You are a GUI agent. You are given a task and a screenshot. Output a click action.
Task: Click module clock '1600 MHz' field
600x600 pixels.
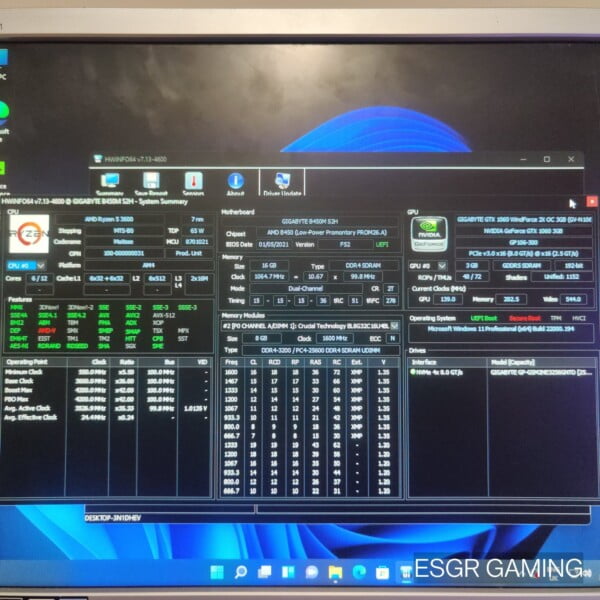coord(334,338)
